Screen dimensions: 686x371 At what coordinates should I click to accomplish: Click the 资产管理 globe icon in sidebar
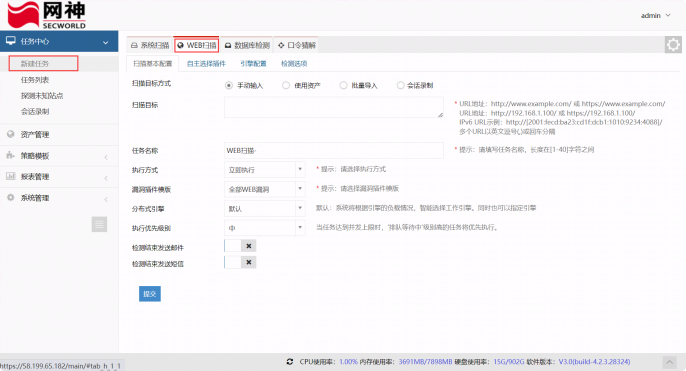(x=11, y=134)
